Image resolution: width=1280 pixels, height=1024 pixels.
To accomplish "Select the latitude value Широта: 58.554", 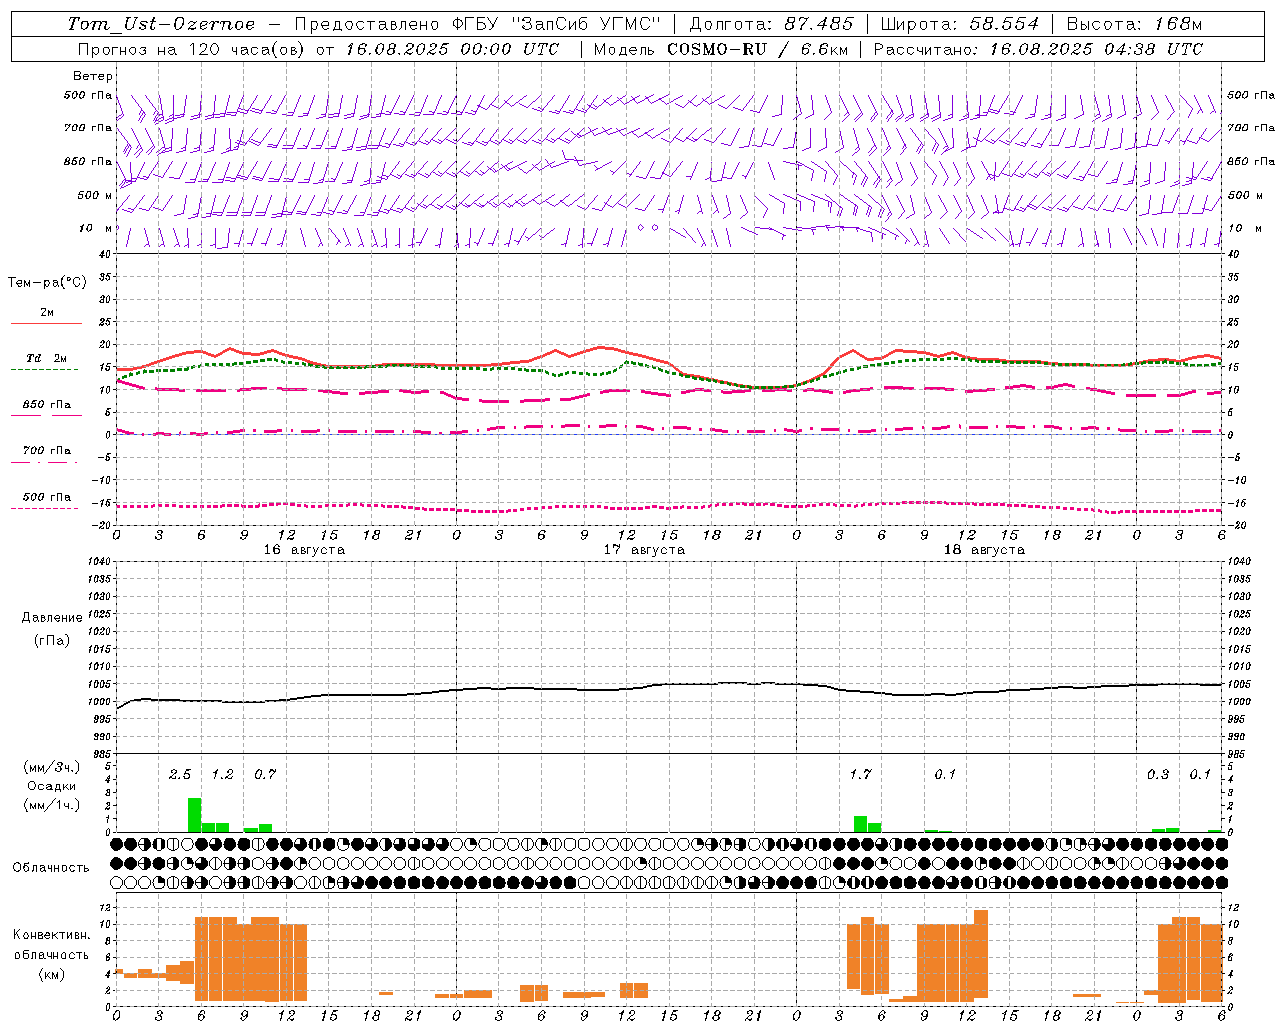I will click(960, 24).
